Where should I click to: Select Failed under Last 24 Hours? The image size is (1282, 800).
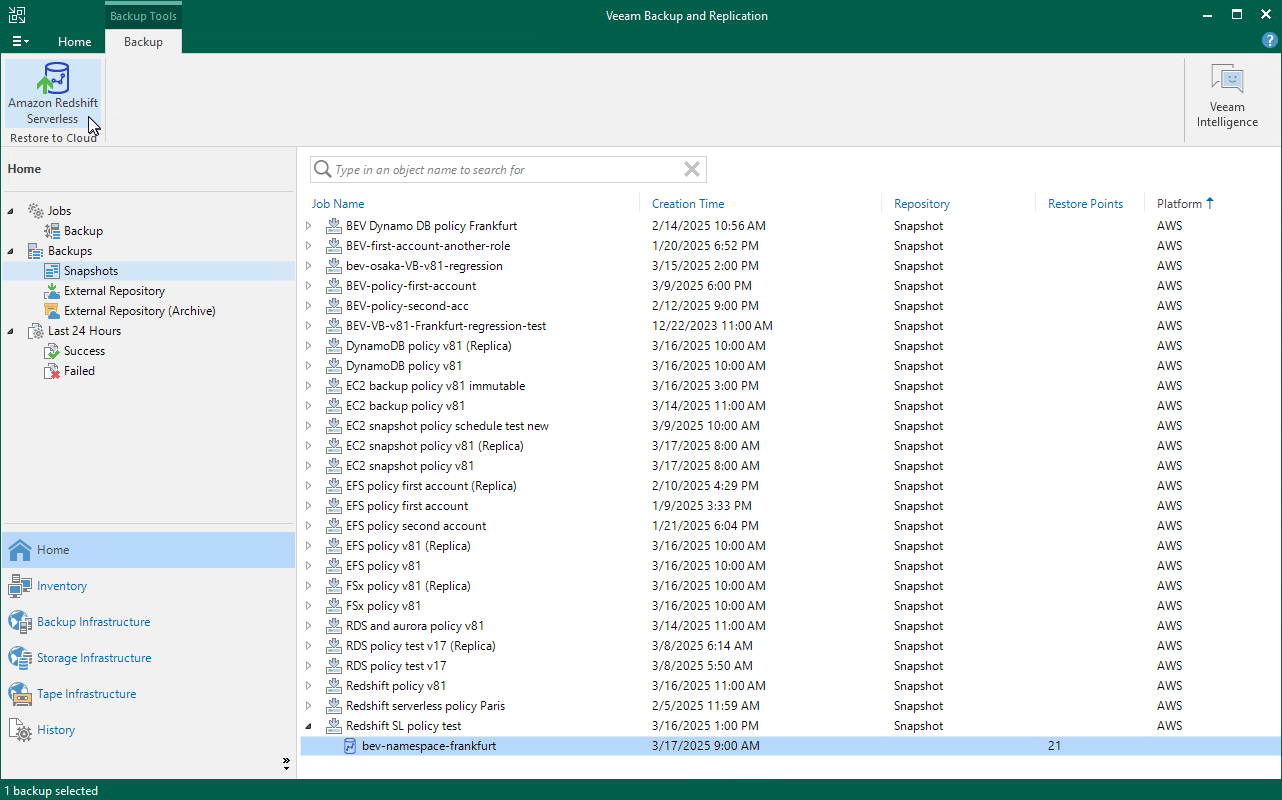[79, 371]
